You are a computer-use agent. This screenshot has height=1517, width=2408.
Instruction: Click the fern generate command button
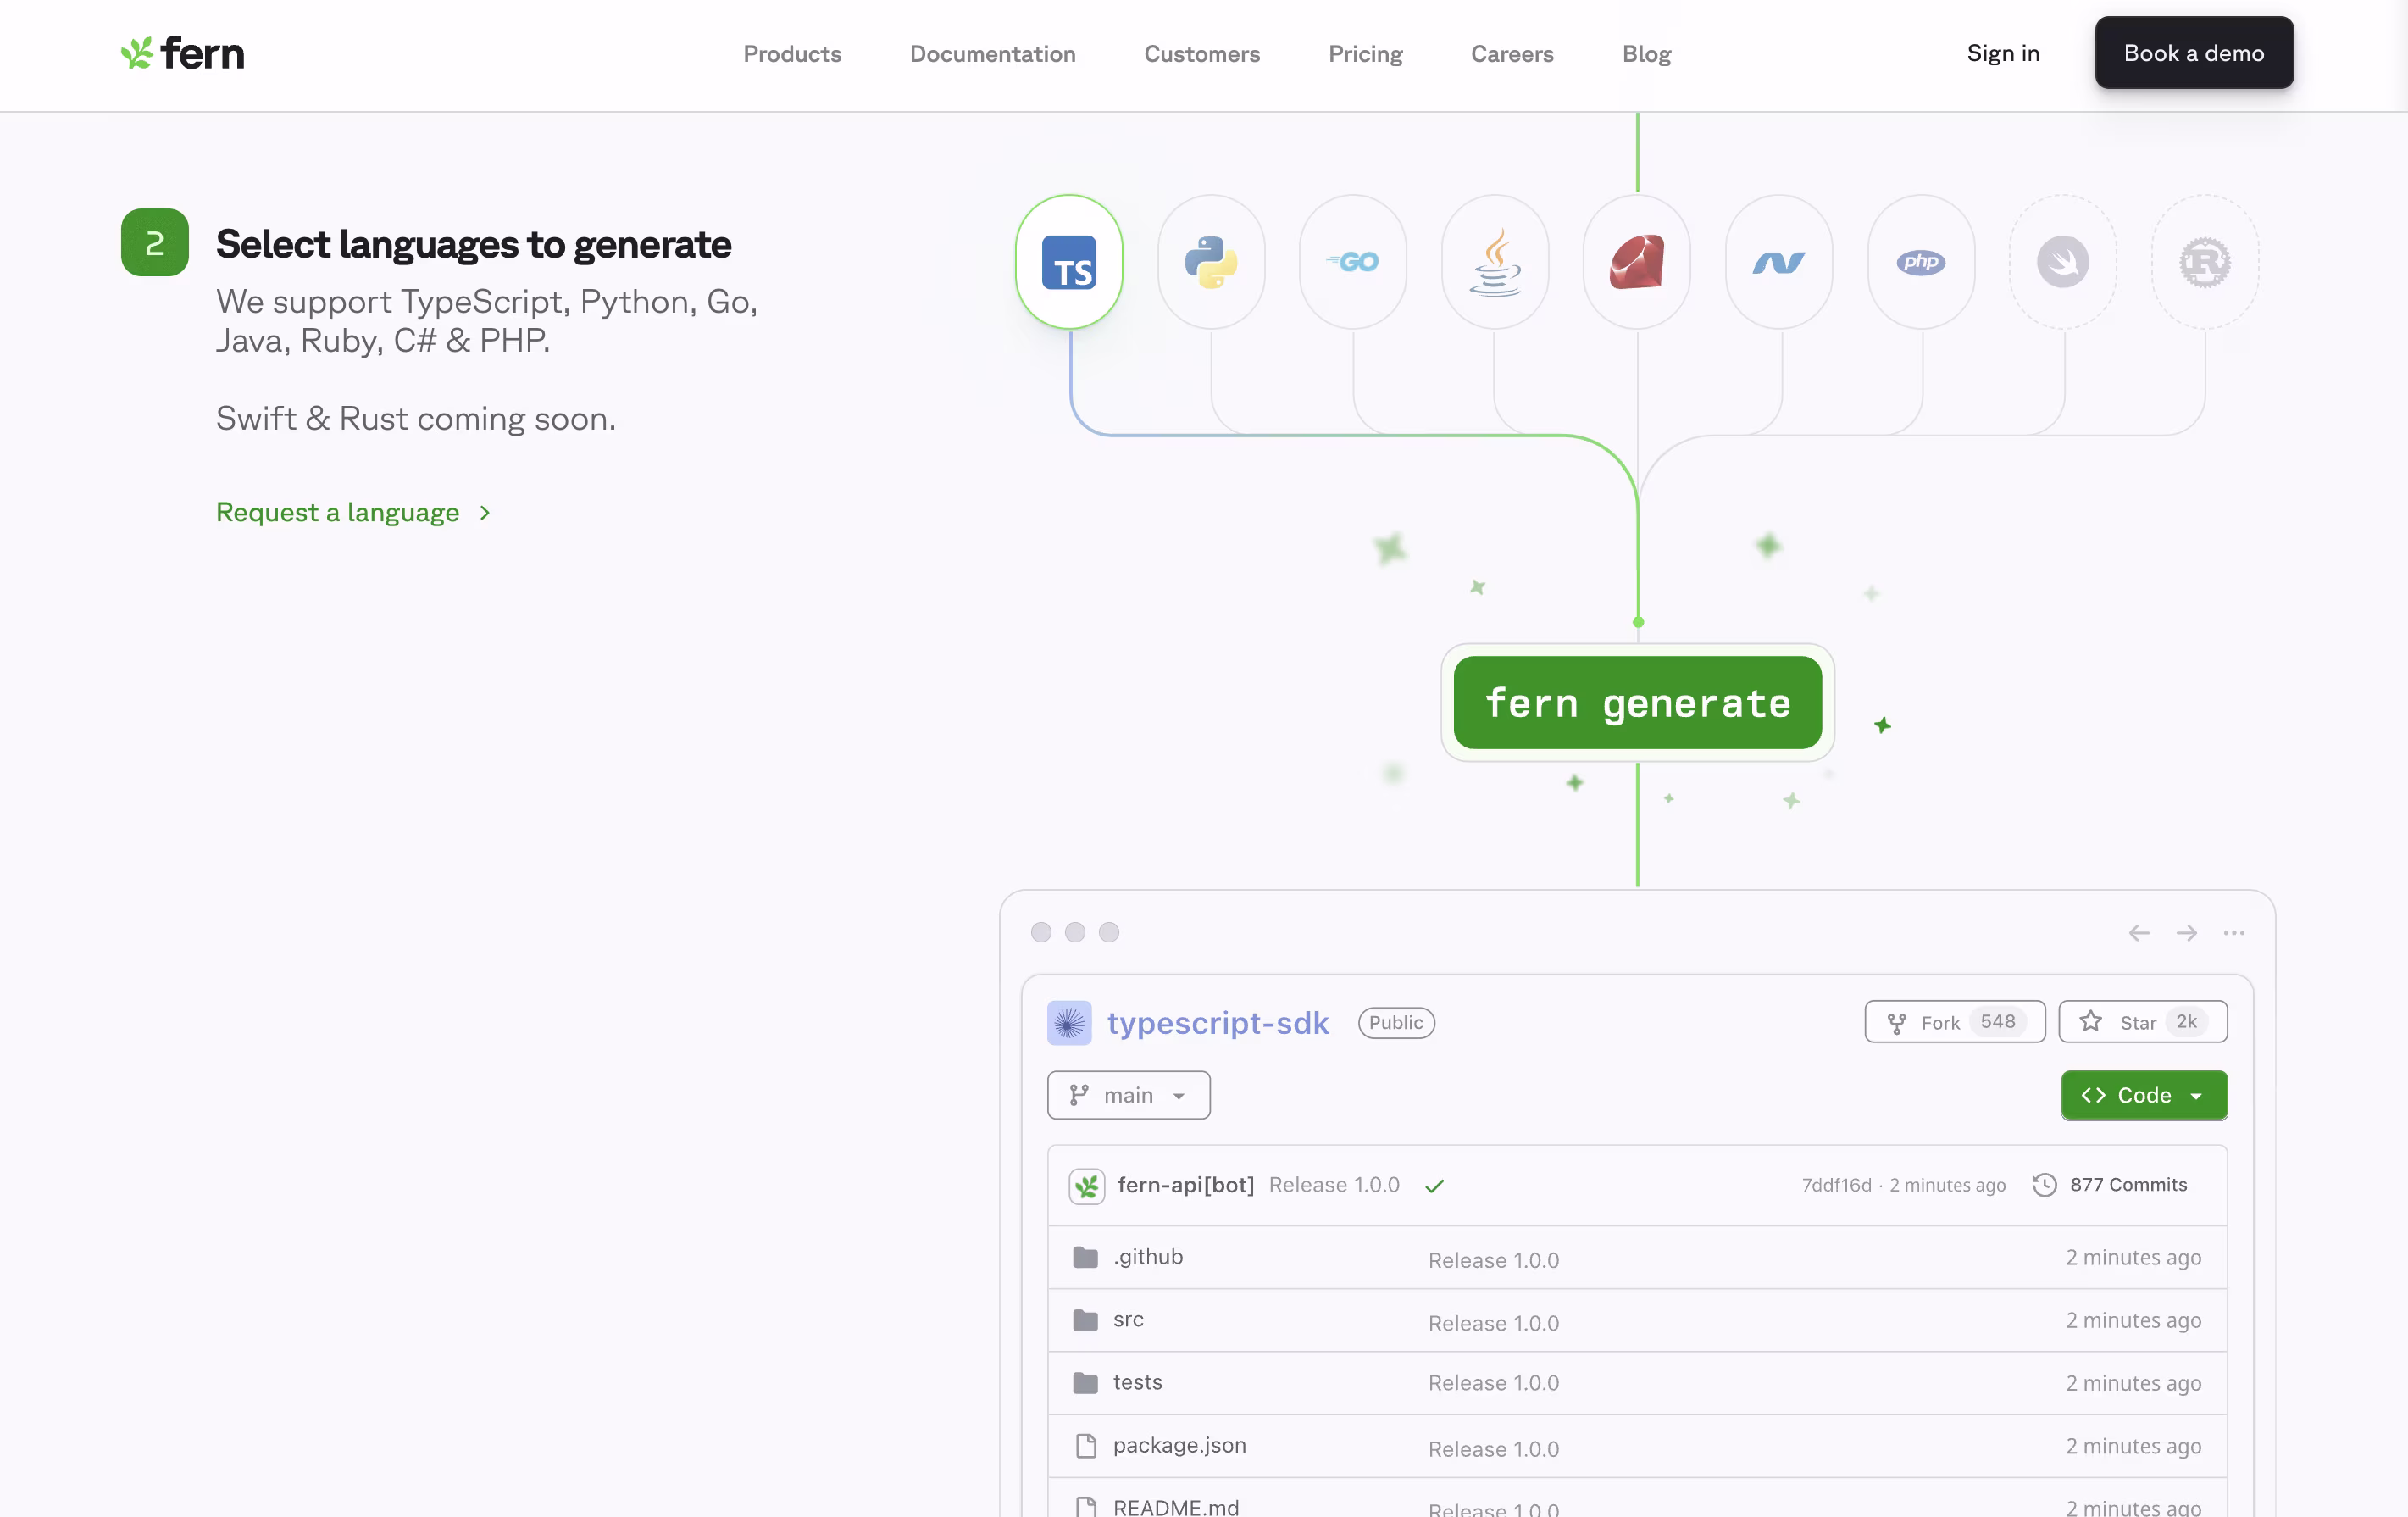pos(1636,703)
